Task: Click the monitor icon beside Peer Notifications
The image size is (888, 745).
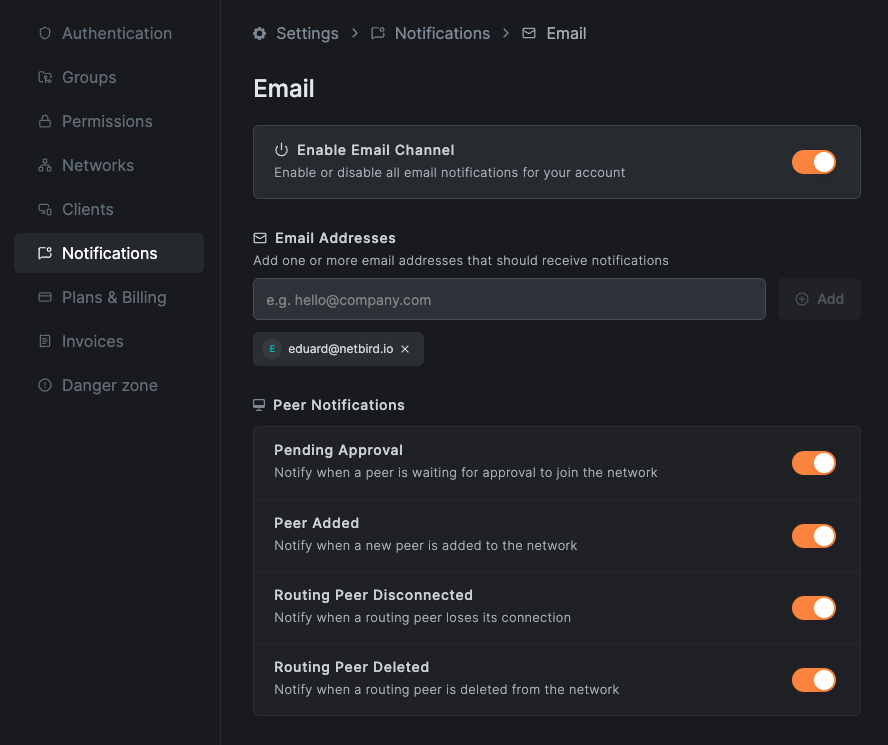Action: 259,405
